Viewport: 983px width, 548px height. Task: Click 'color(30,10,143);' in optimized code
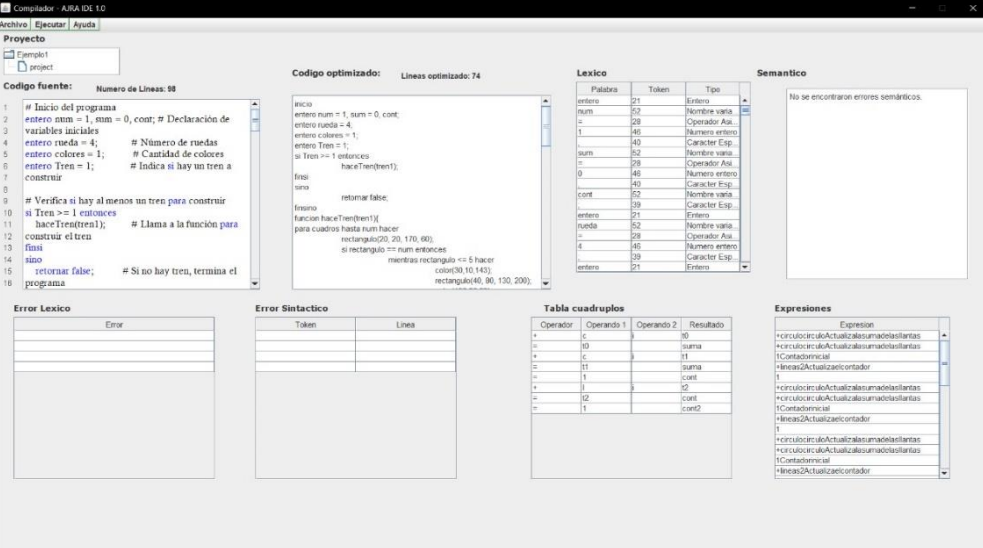pos(463,270)
